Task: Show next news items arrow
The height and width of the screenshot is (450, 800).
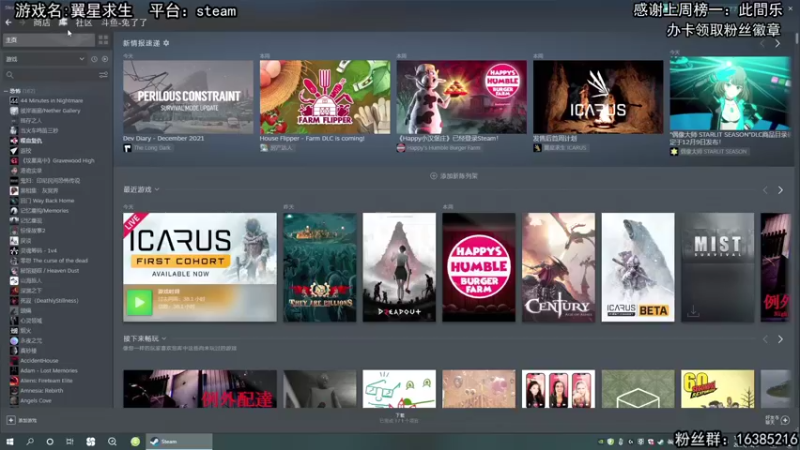Action: click(x=778, y=44)
